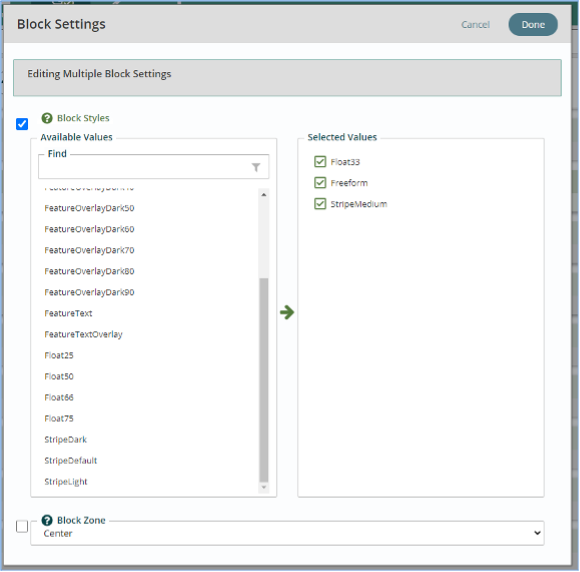580x572 pixels.
Task: Click the Done button
Action: click(533, 24)
